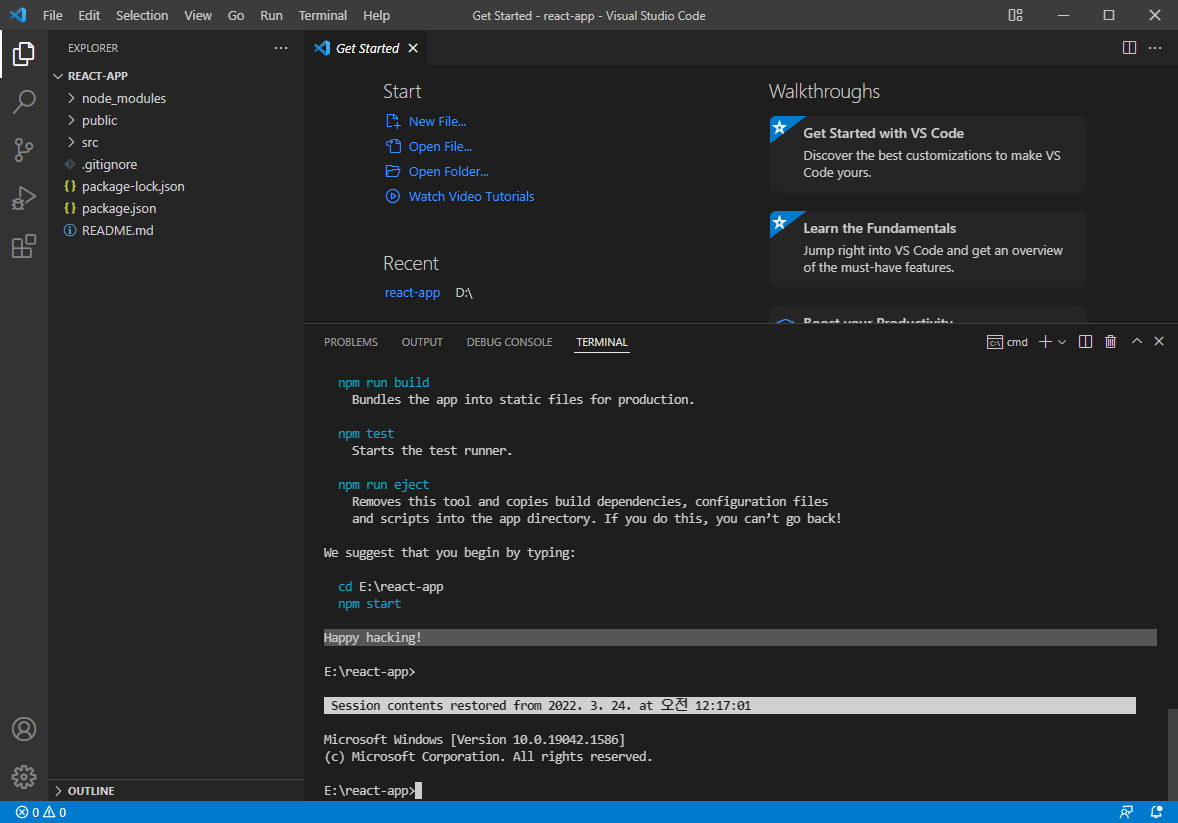This screenshot has height=823, width=1178.
Task: Open the Extensions view
Action: point(23,246)
